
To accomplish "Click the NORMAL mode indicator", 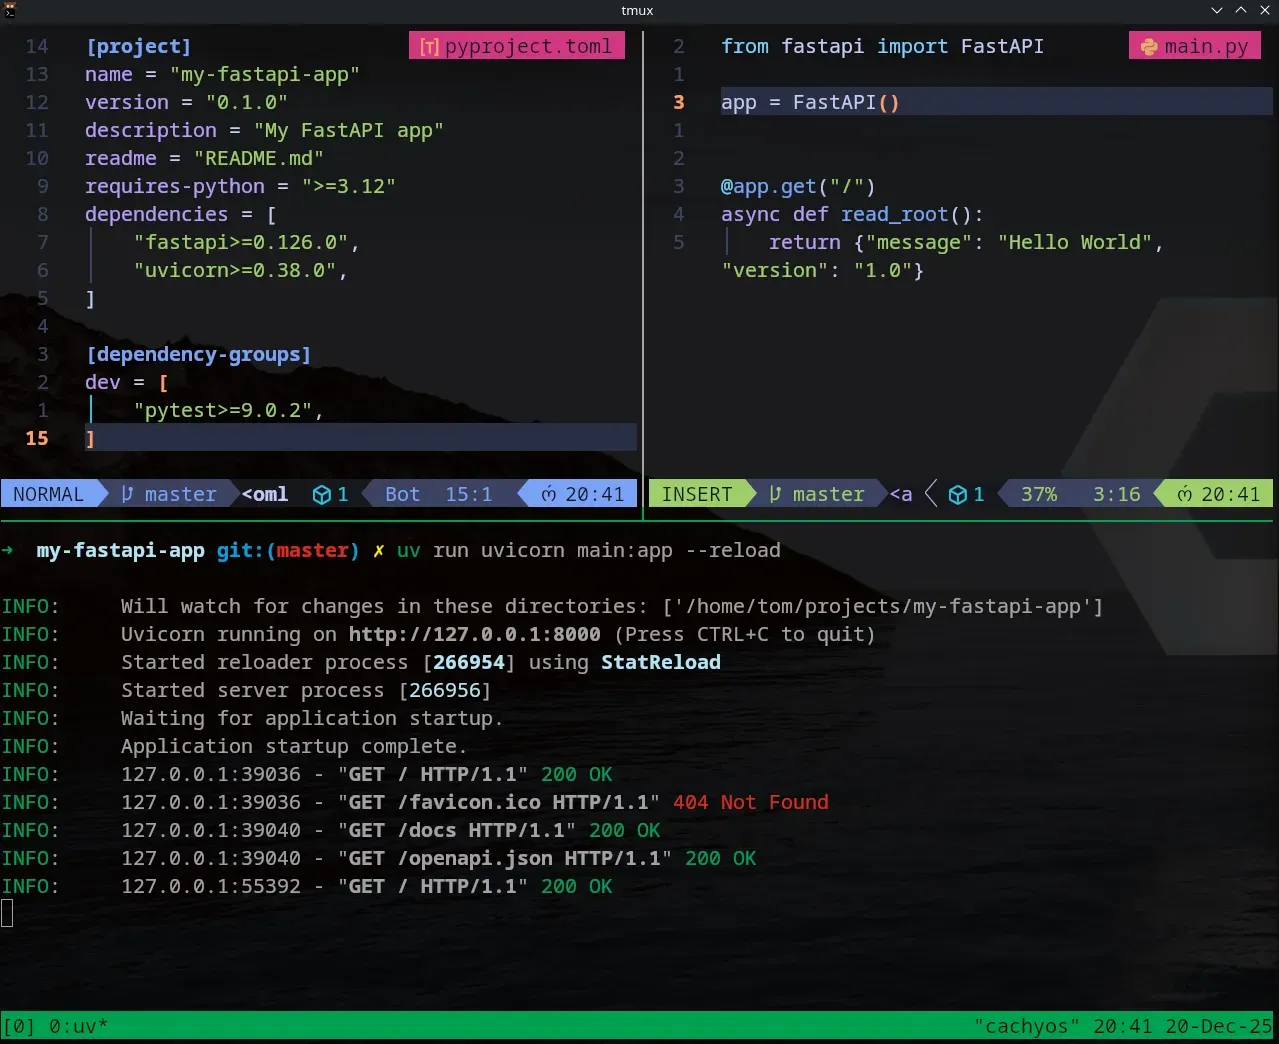I will [48, 494].
